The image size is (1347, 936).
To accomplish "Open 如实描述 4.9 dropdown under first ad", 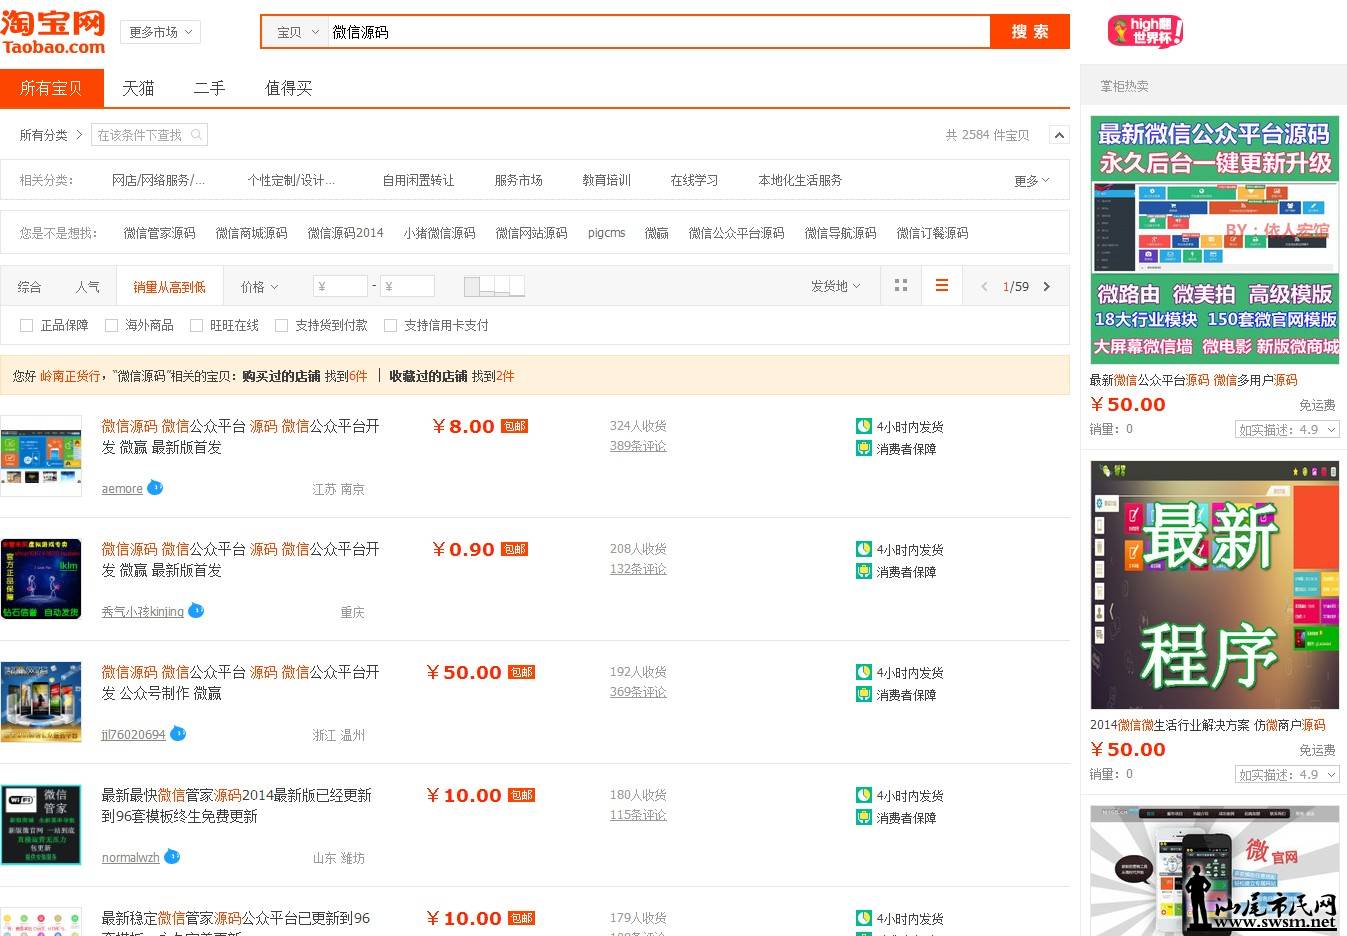I will (x=1287, y=429).
